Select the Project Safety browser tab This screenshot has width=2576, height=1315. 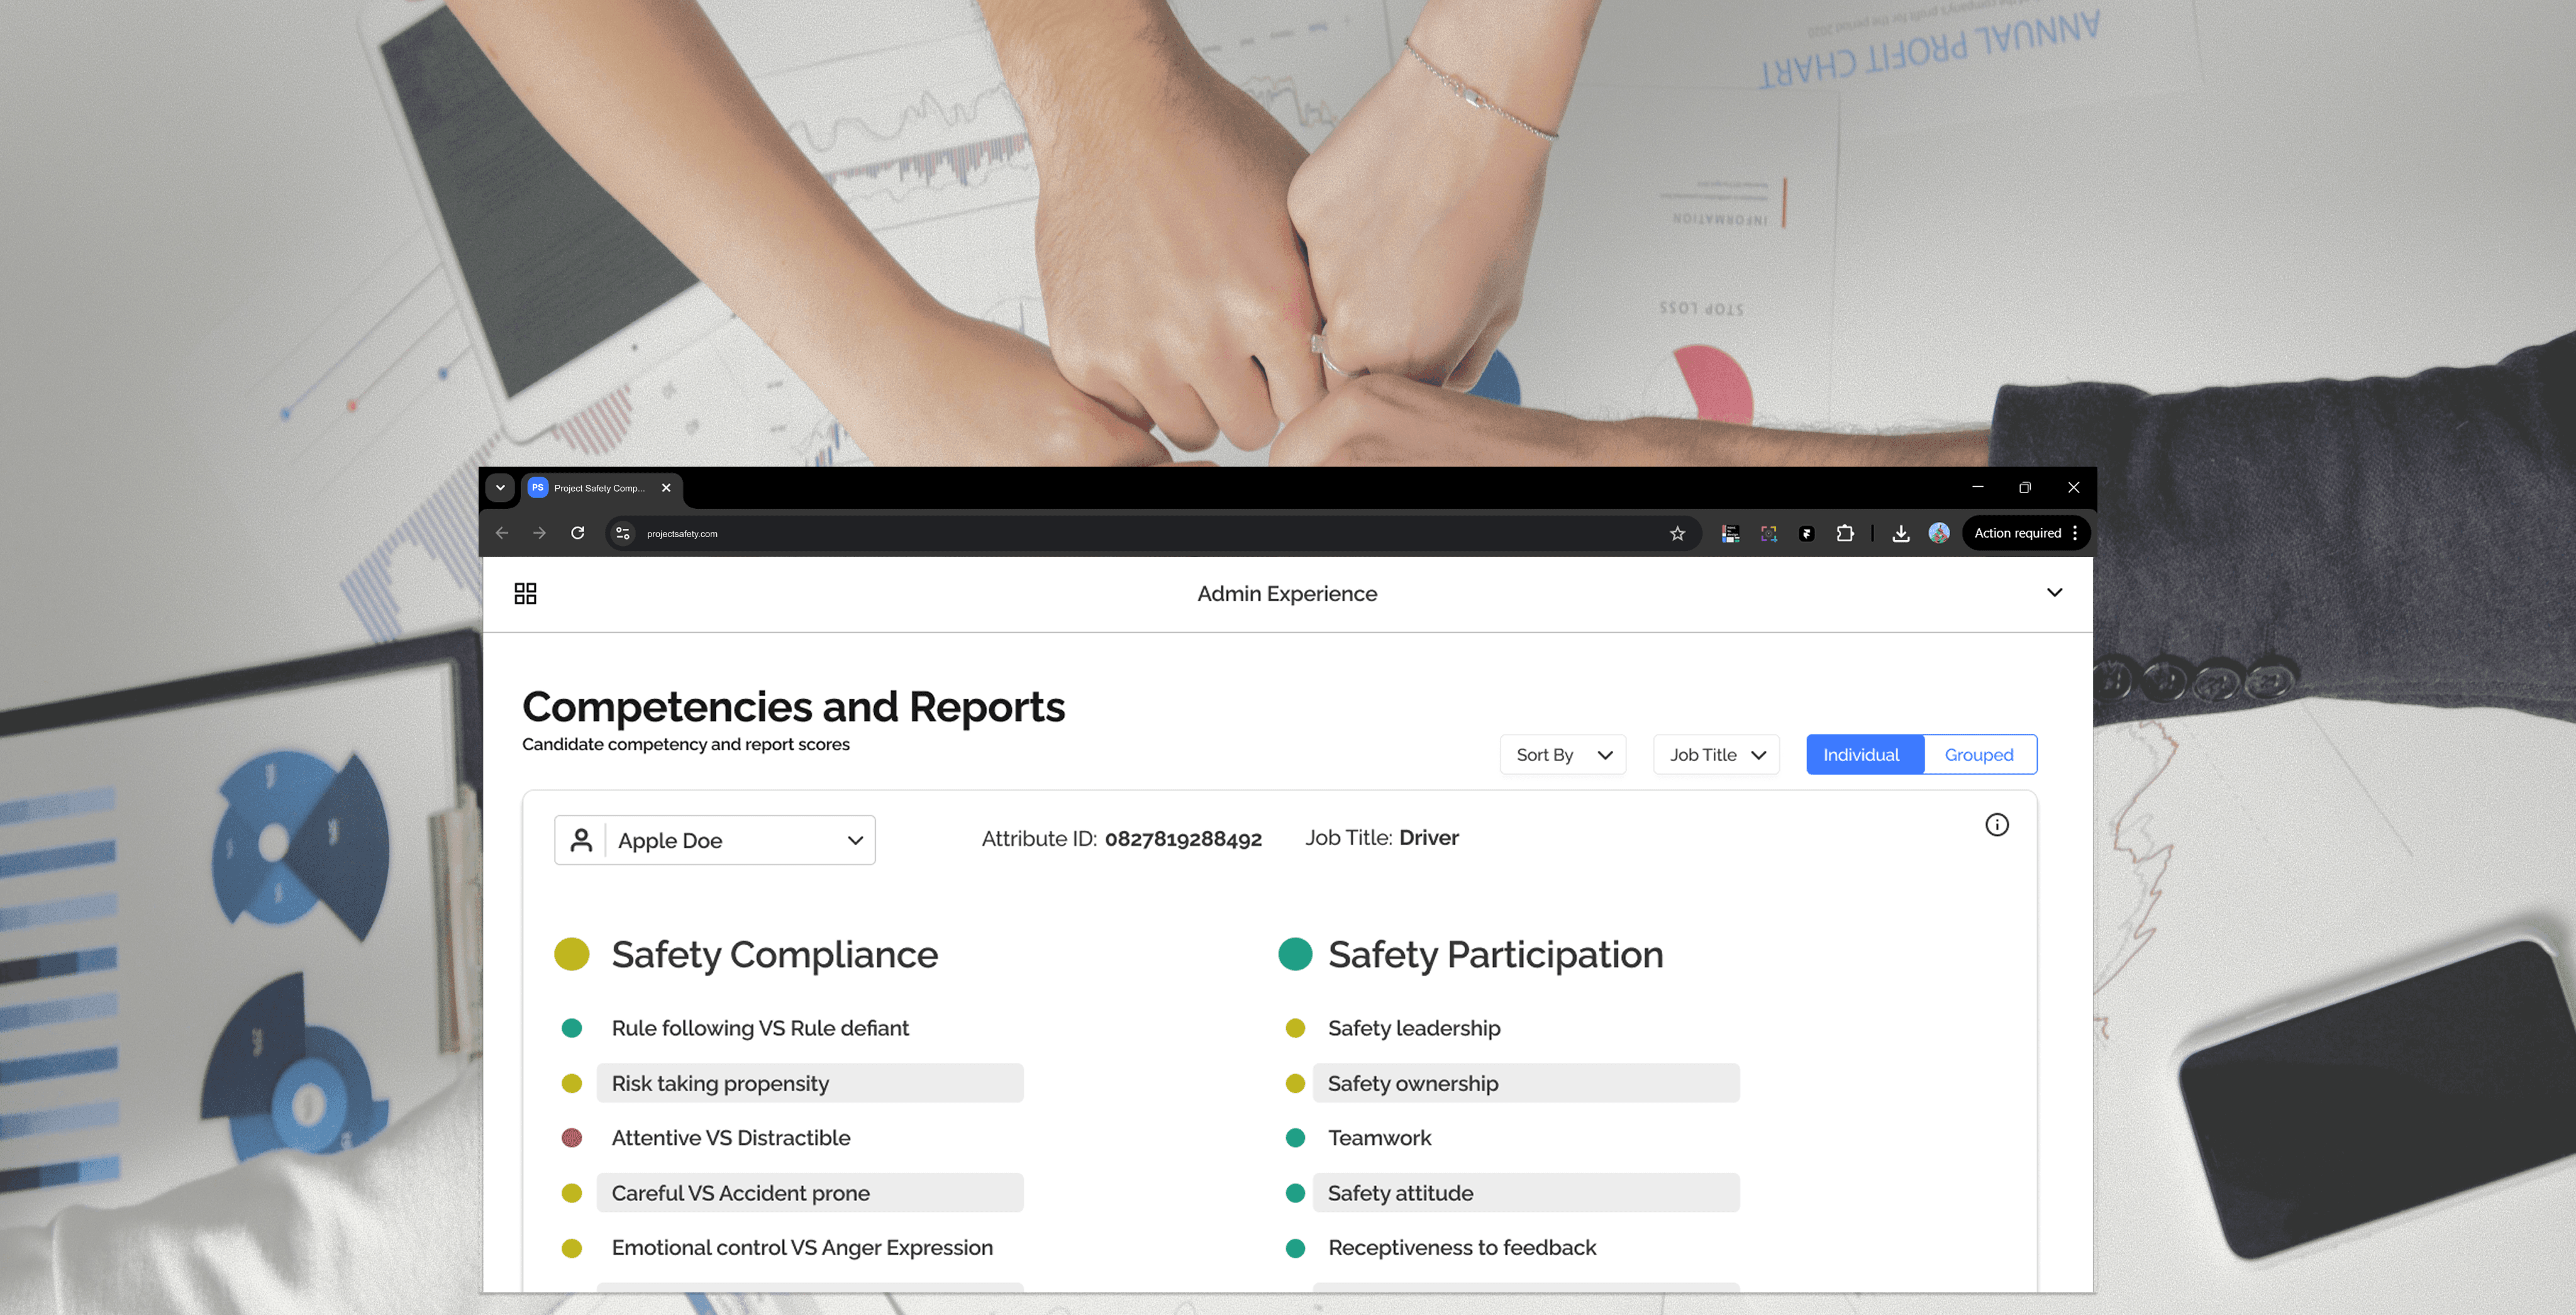[x=598, y=488]
